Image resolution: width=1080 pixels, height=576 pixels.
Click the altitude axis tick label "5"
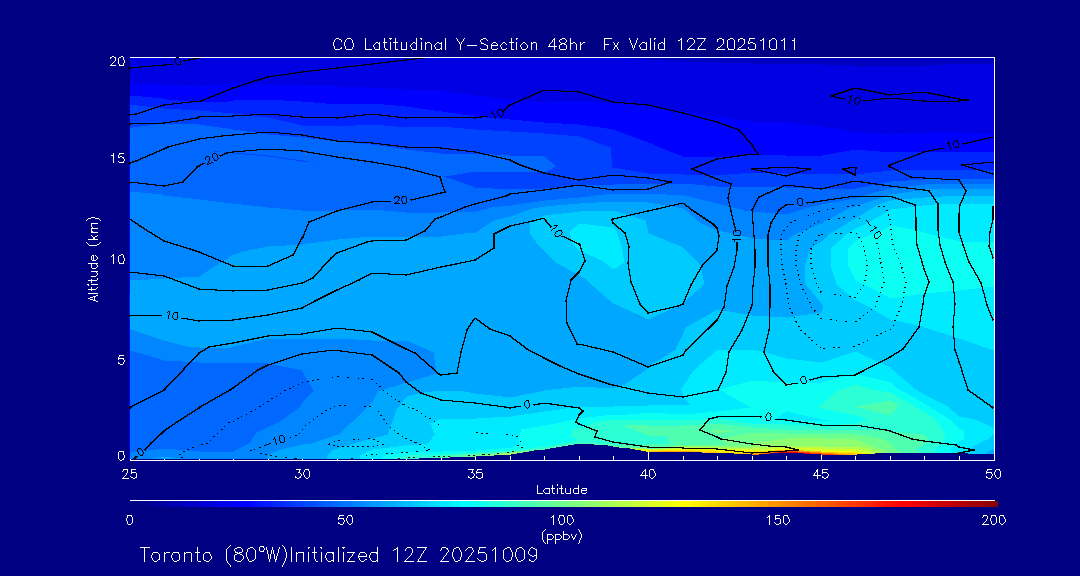coord(120,358)
